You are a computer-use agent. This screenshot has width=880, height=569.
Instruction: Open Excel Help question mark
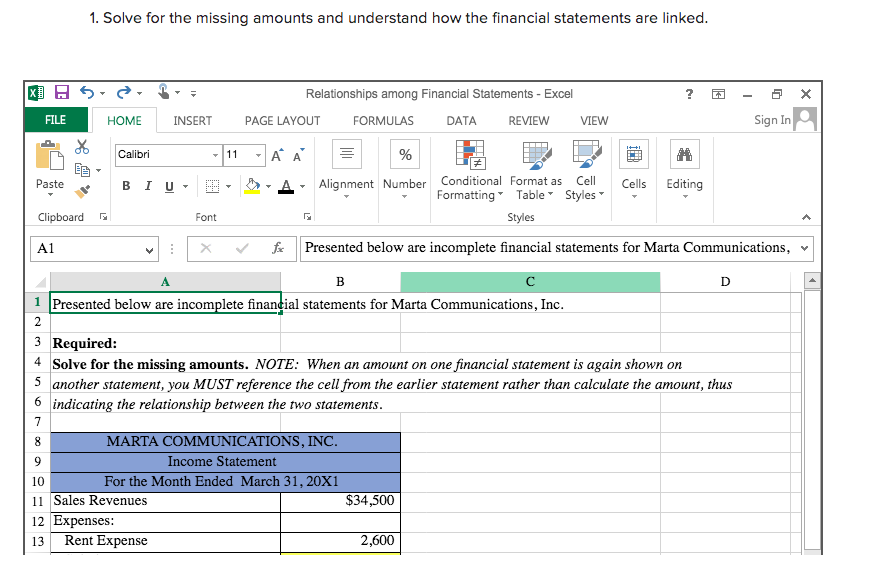689,94
